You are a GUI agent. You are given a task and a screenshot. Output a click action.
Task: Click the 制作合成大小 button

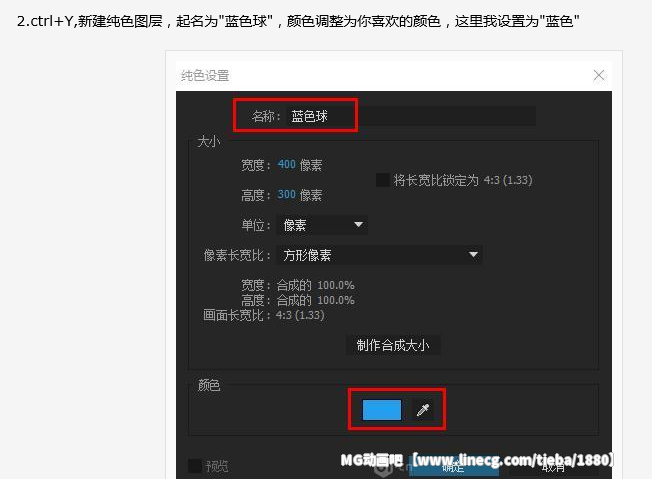click(x=393, y=345)
